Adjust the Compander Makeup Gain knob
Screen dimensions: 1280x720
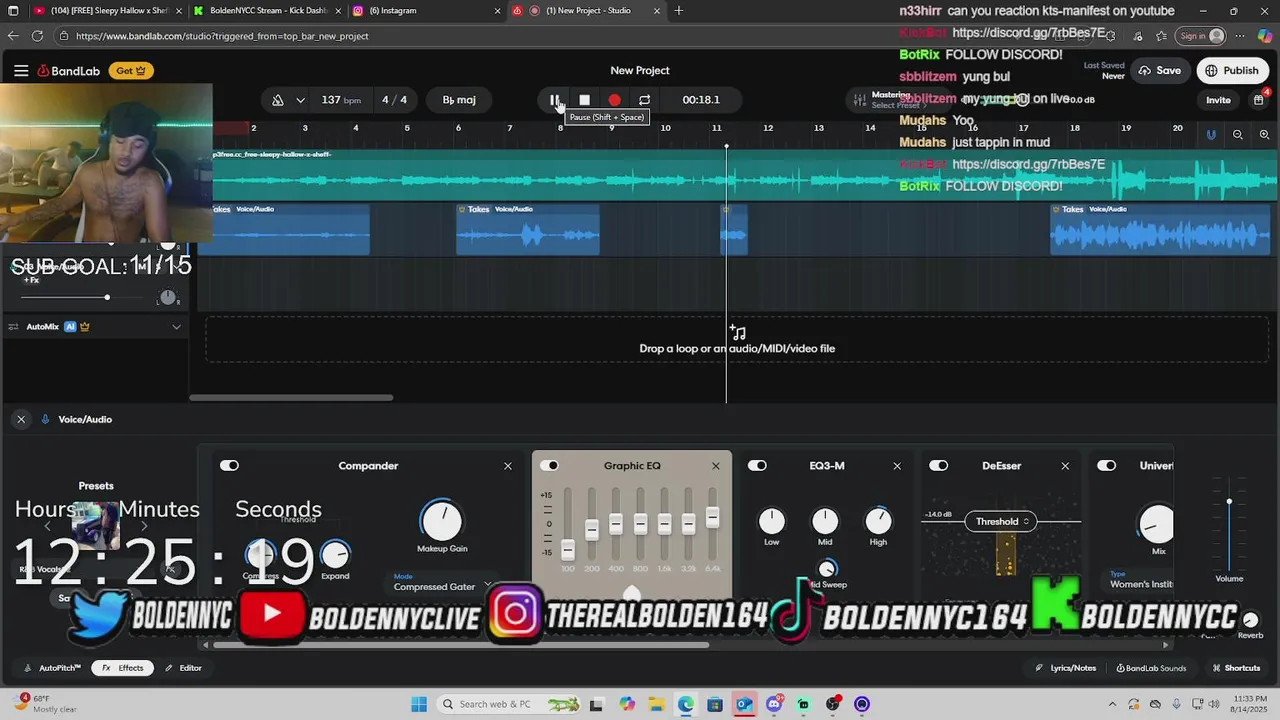coord(441,521)
